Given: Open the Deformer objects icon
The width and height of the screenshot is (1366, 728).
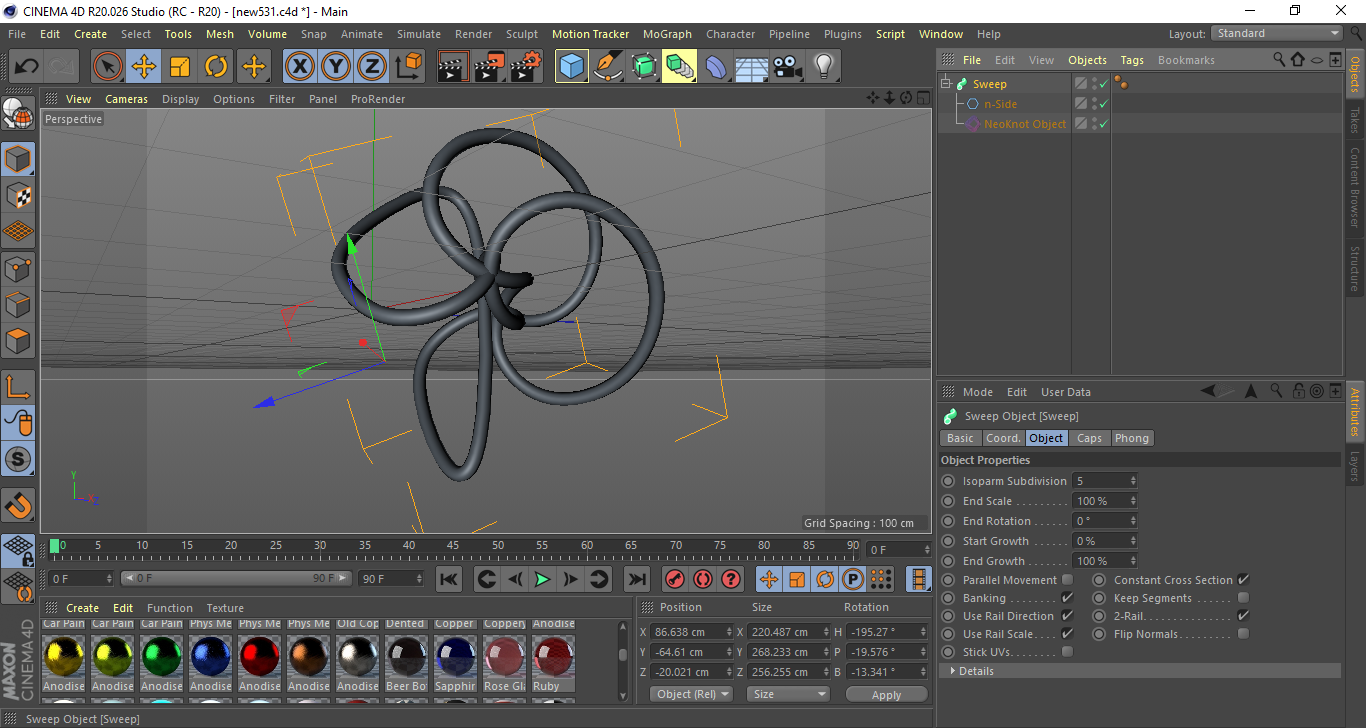Looking at the screenshot, I should [716, 67].
